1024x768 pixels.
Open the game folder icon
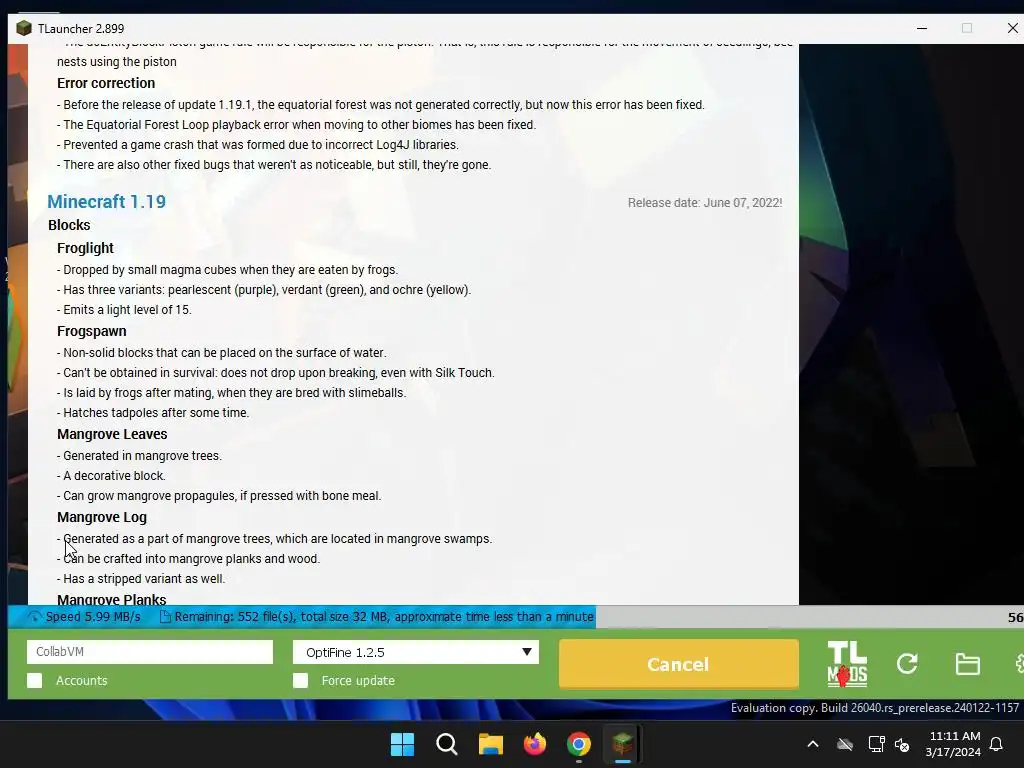967,664
